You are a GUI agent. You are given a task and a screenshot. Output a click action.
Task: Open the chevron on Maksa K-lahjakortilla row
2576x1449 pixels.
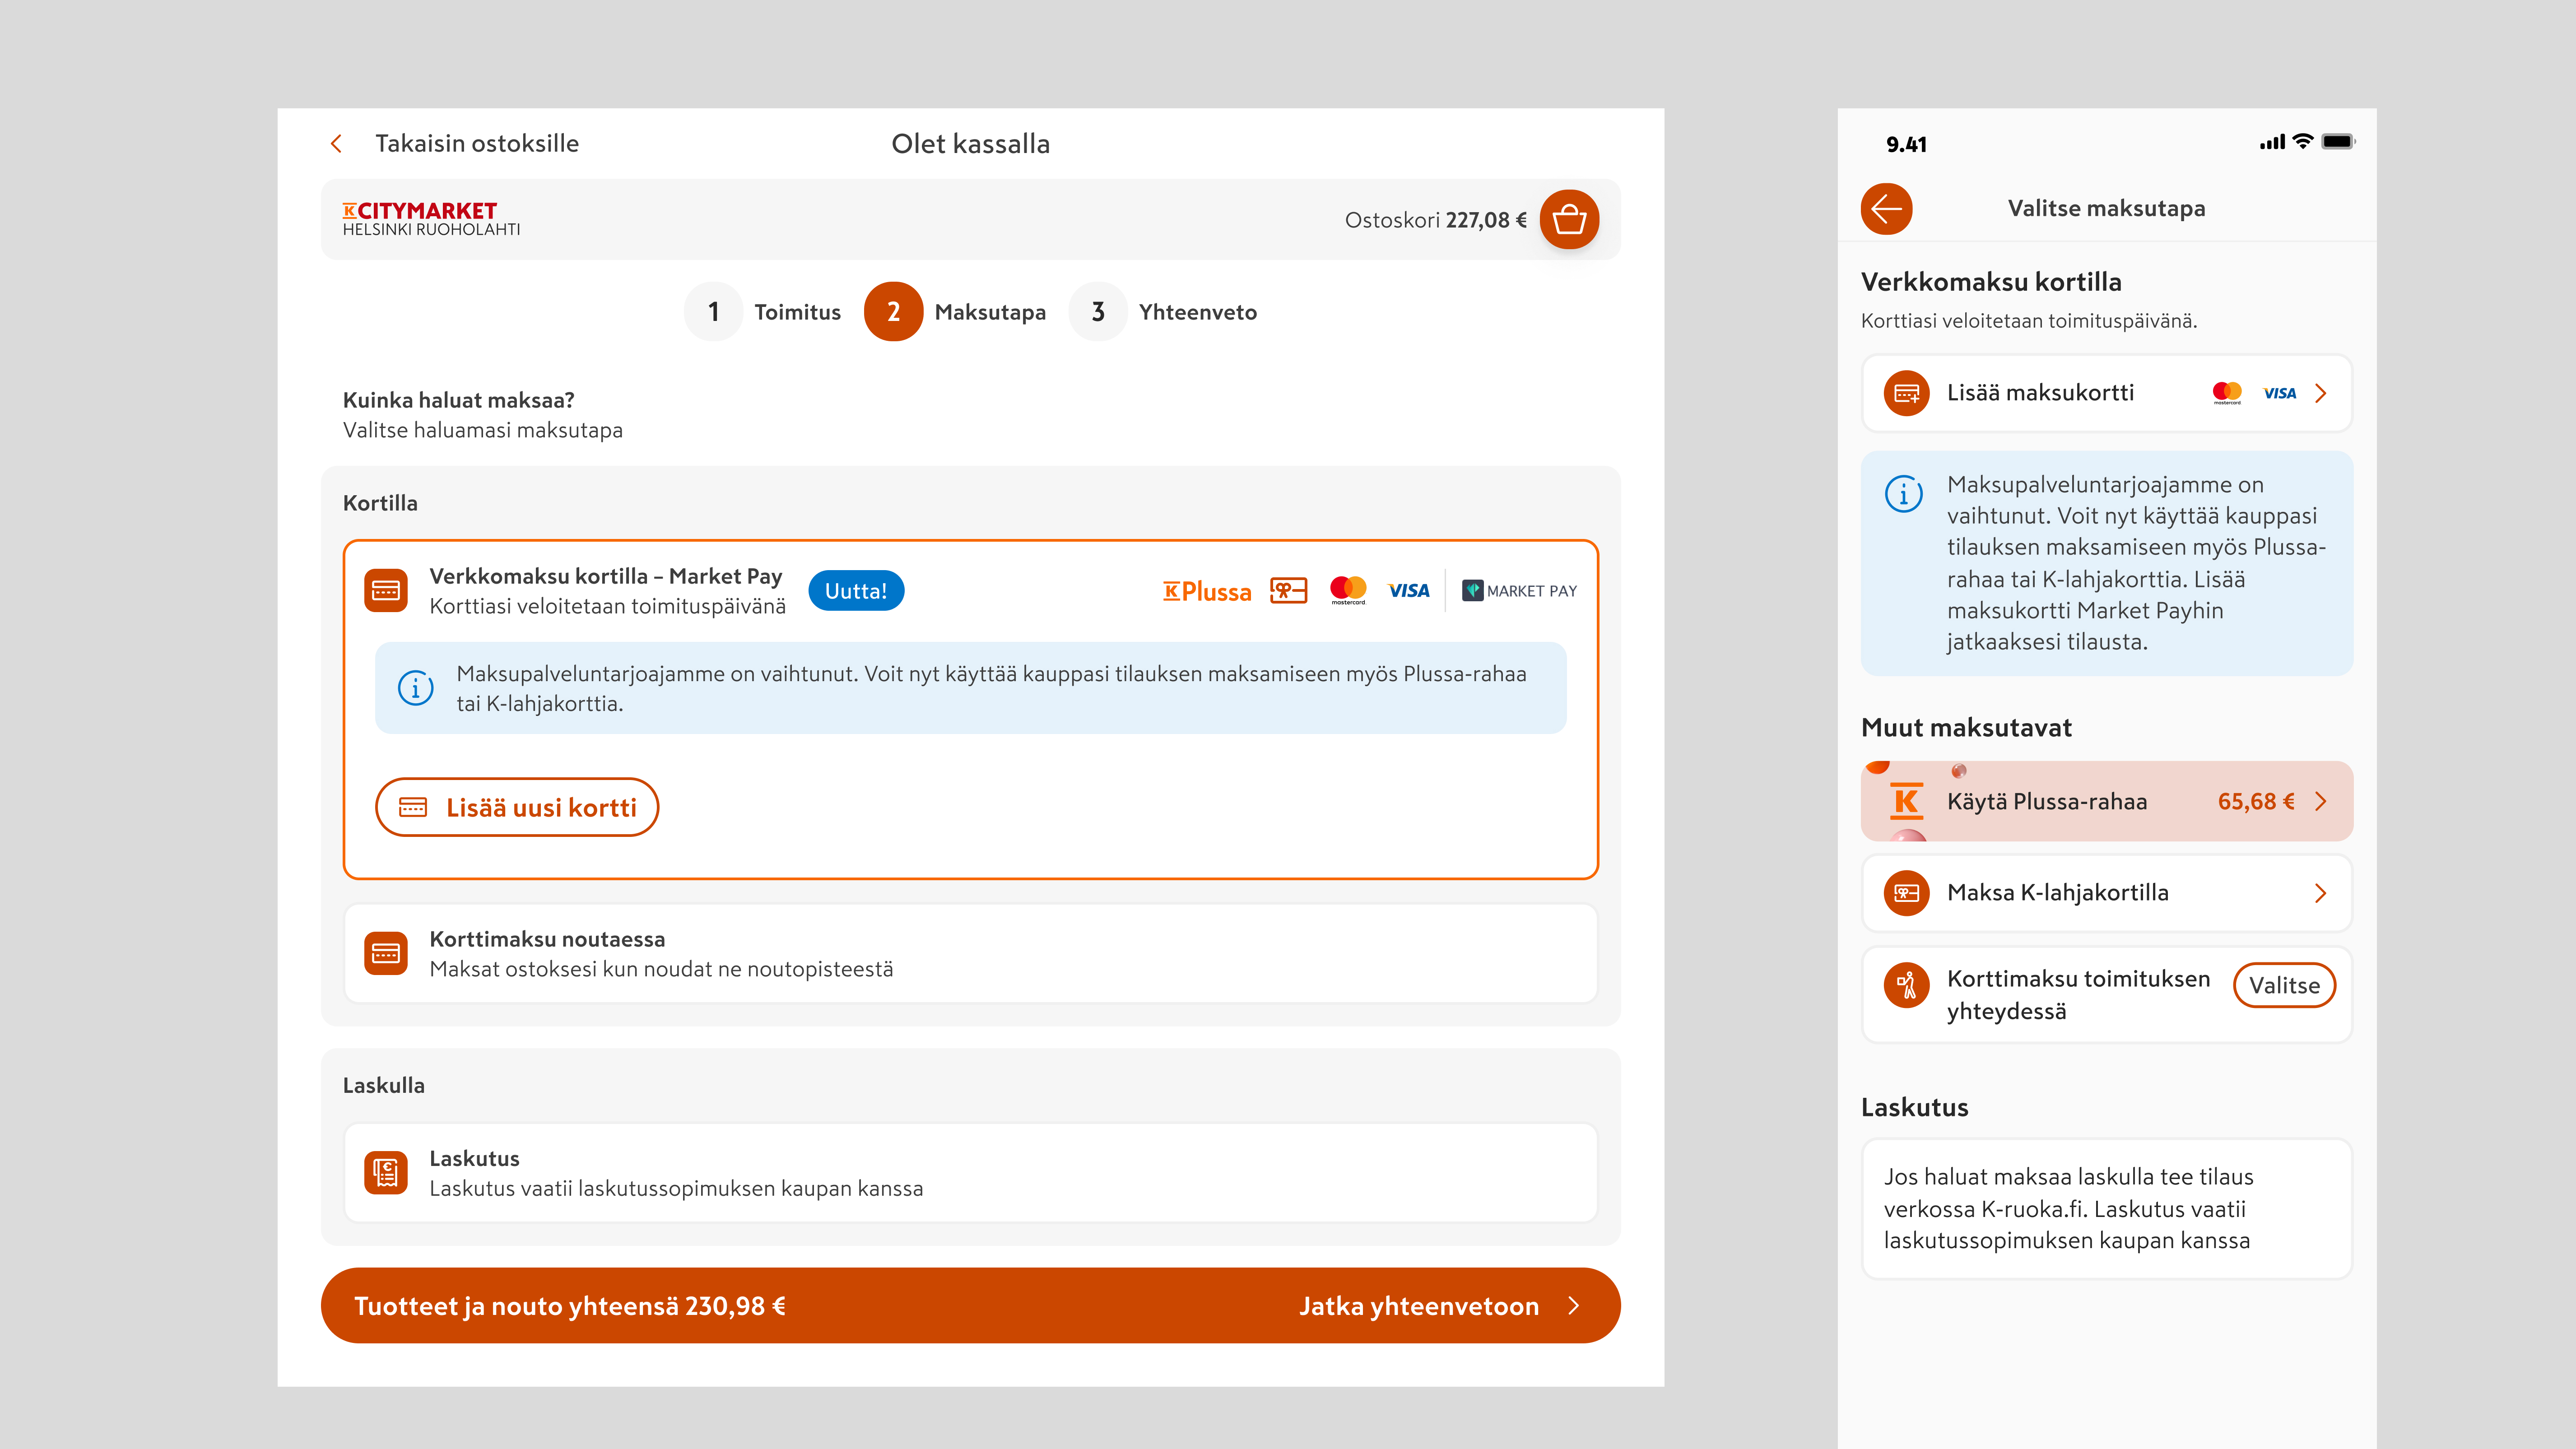click(x=2320, y=893)
